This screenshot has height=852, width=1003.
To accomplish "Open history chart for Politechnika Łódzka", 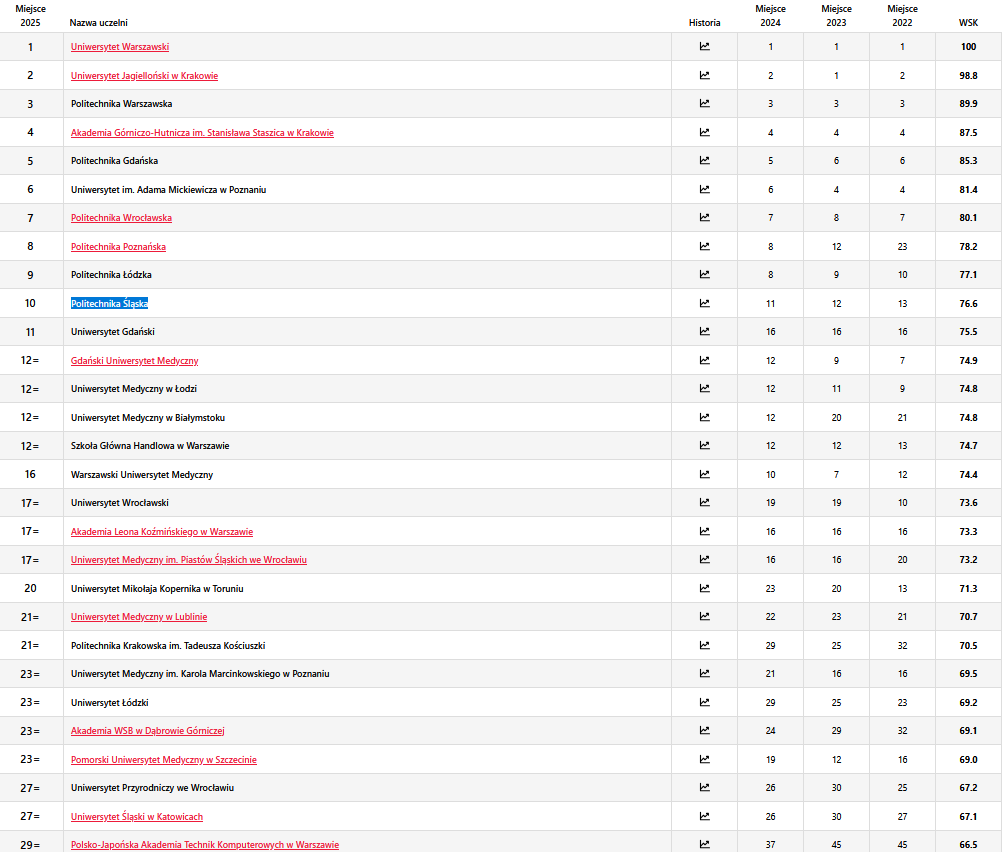I will coord(704,274).
